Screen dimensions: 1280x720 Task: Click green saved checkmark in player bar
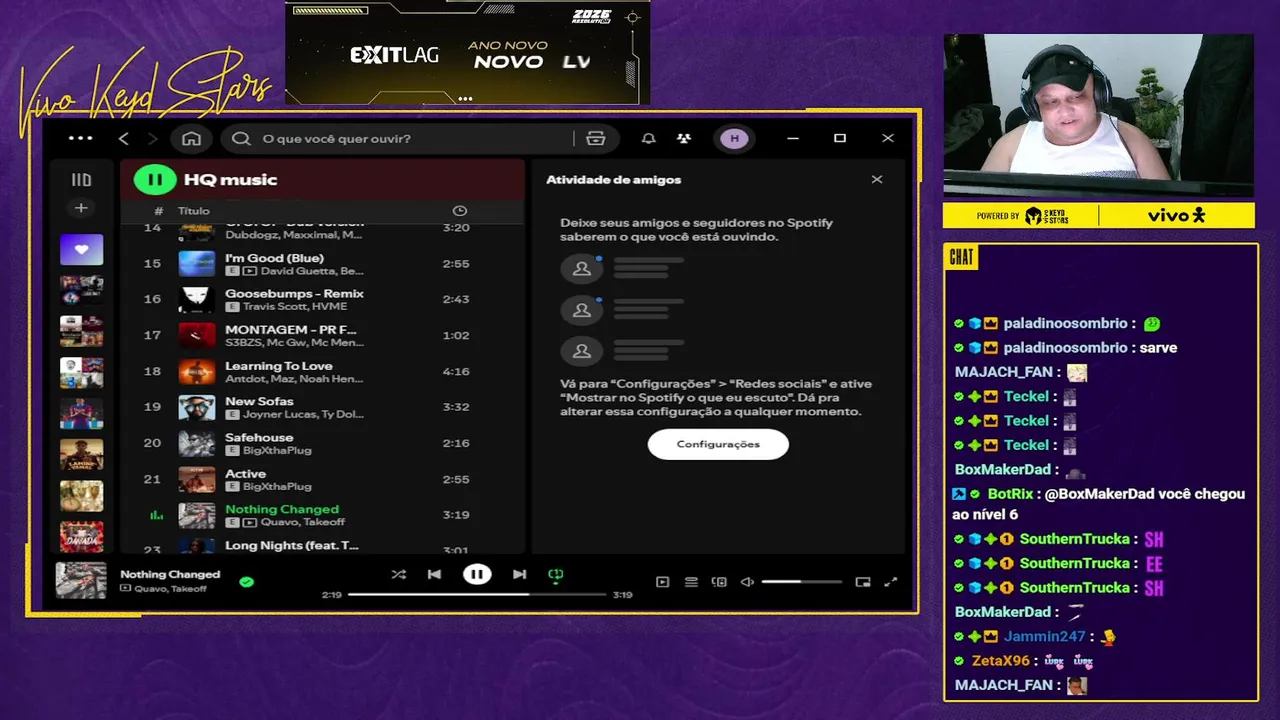tap(247, 581)
